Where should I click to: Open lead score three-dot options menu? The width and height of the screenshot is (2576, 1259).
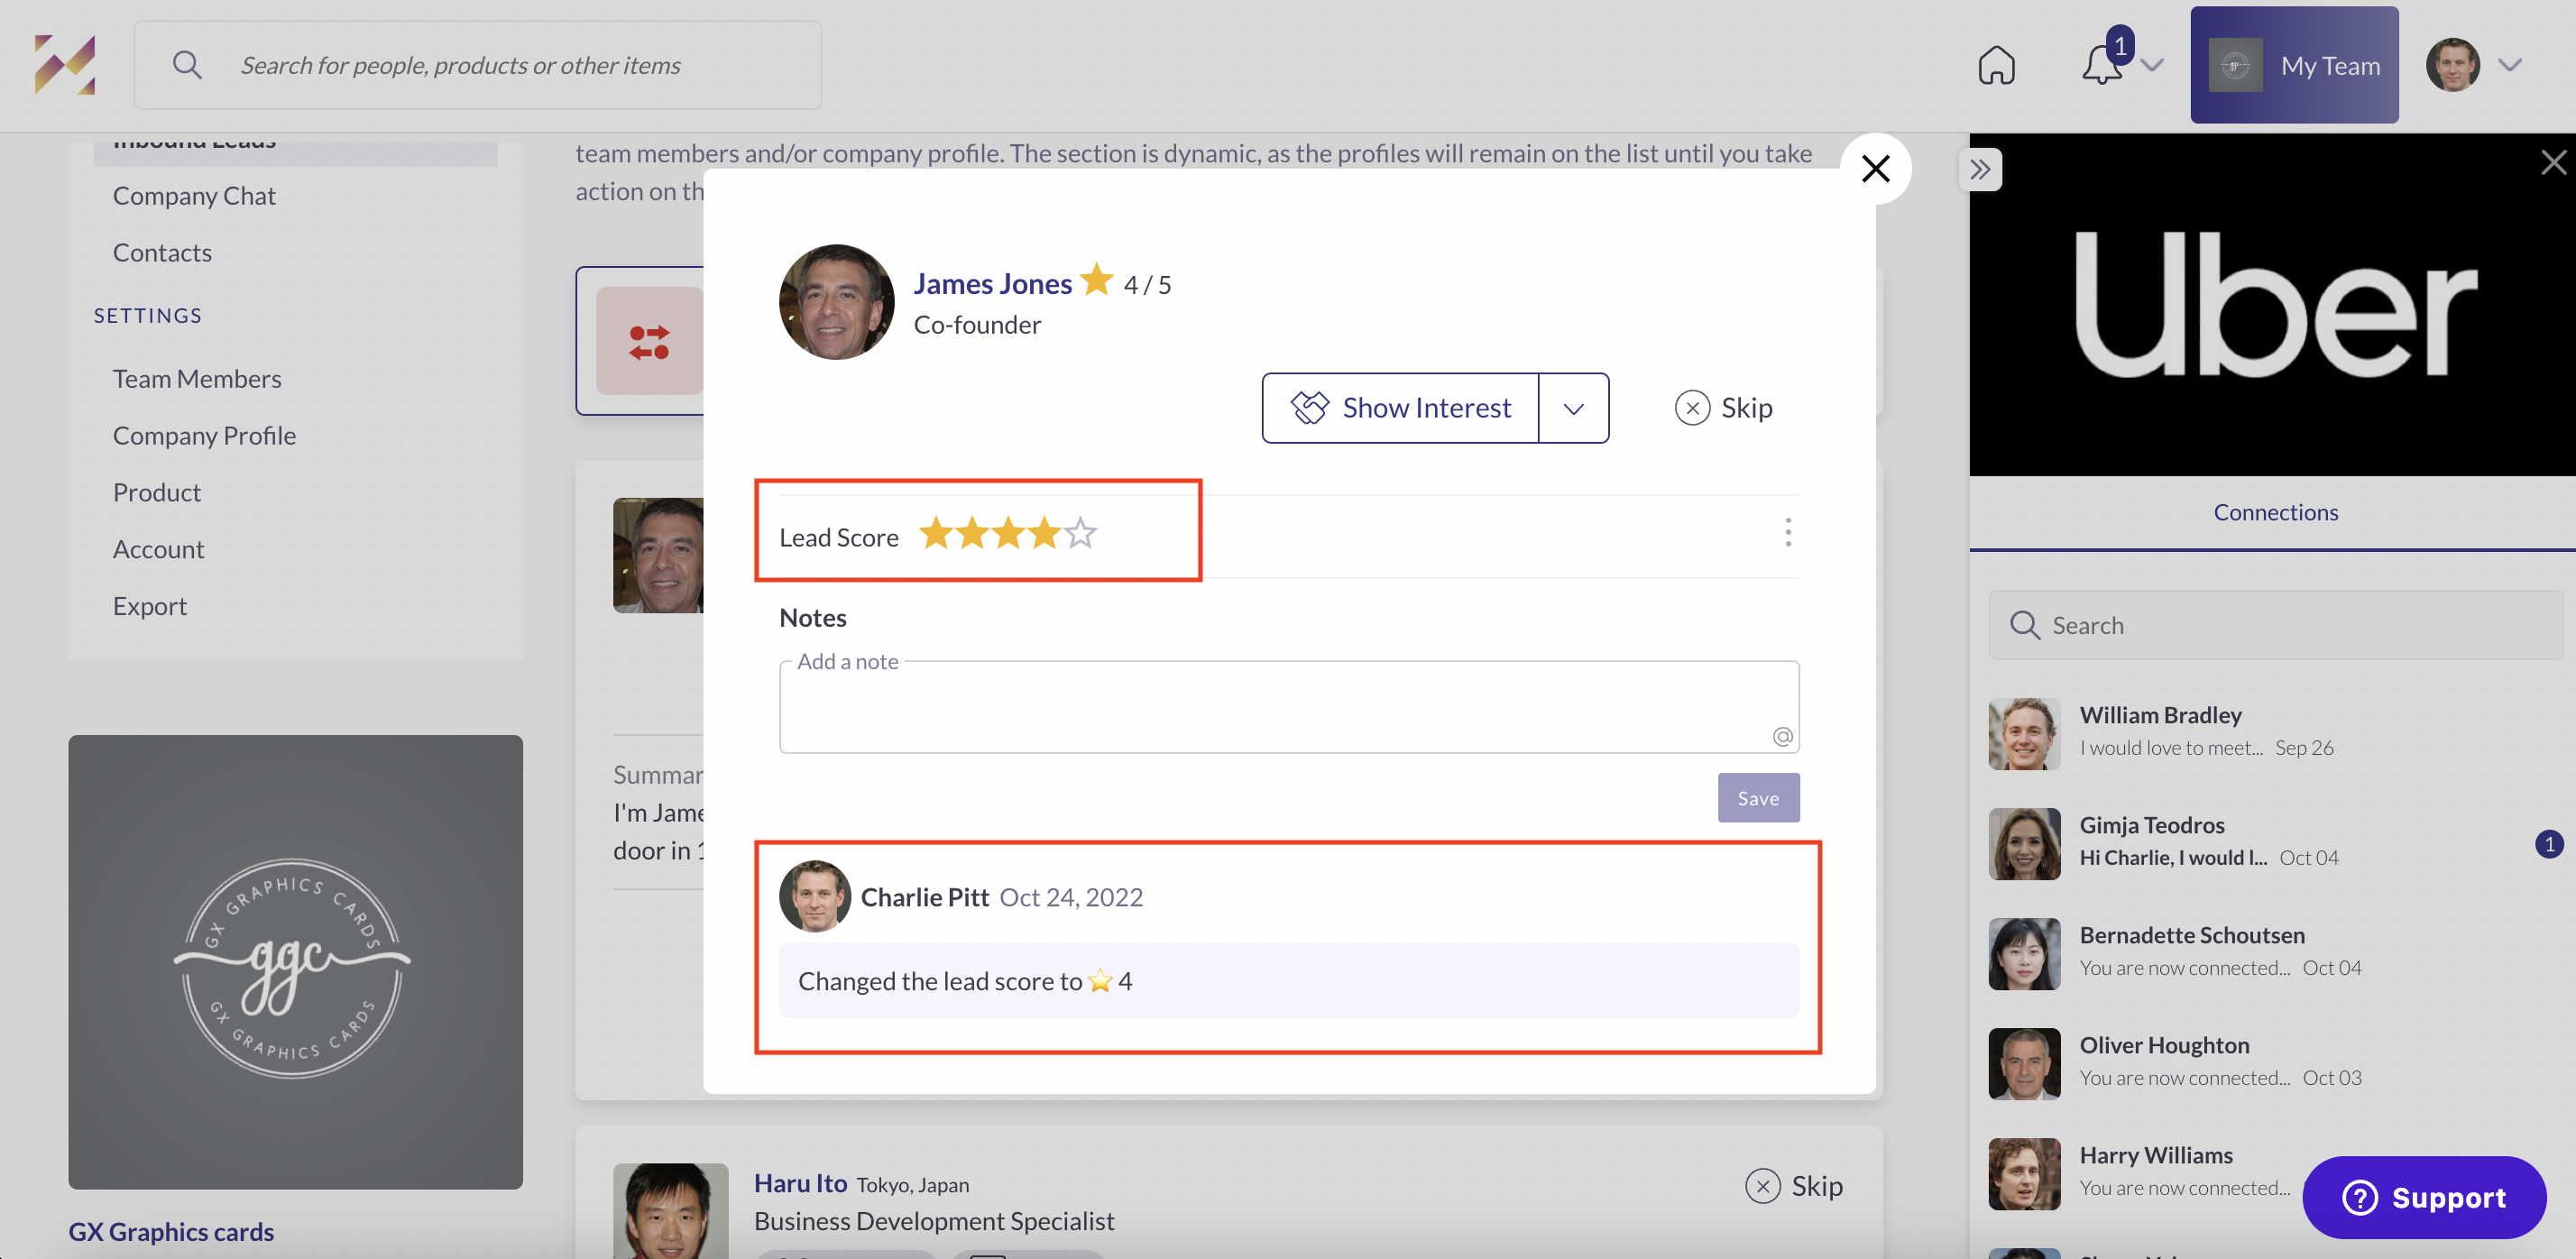tap(1788, 532)
